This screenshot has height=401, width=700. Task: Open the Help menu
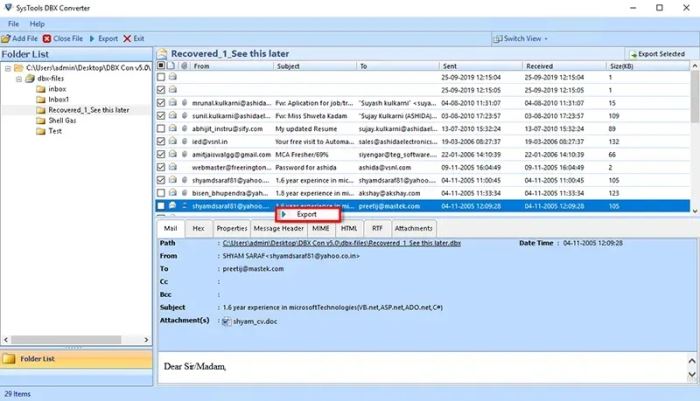coord(37,24)
